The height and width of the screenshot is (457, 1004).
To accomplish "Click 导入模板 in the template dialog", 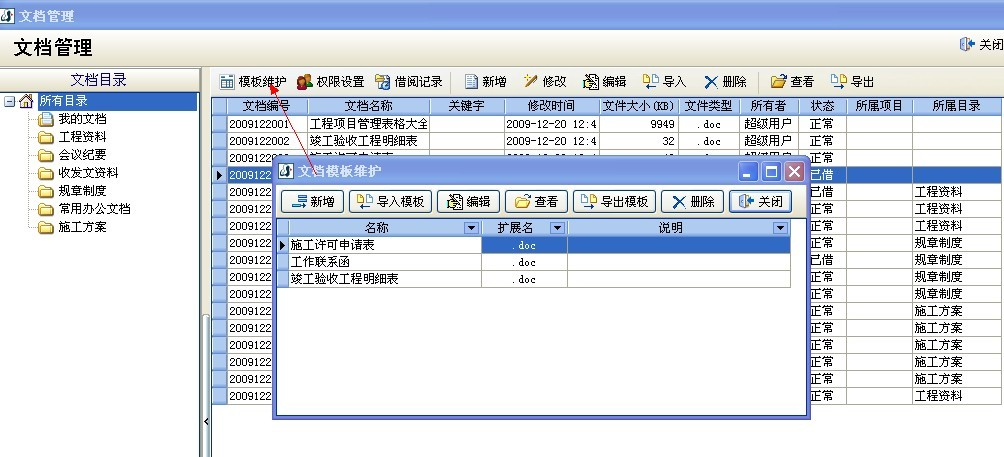I will 390,201.
